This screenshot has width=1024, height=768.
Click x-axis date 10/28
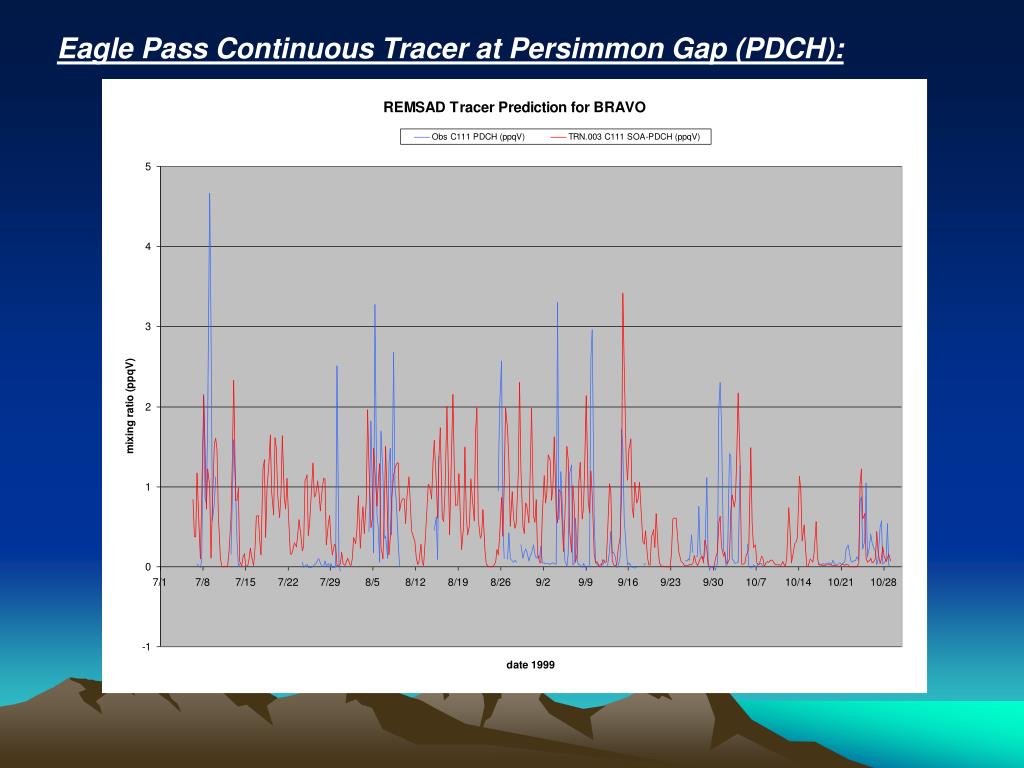coord(883,582)
